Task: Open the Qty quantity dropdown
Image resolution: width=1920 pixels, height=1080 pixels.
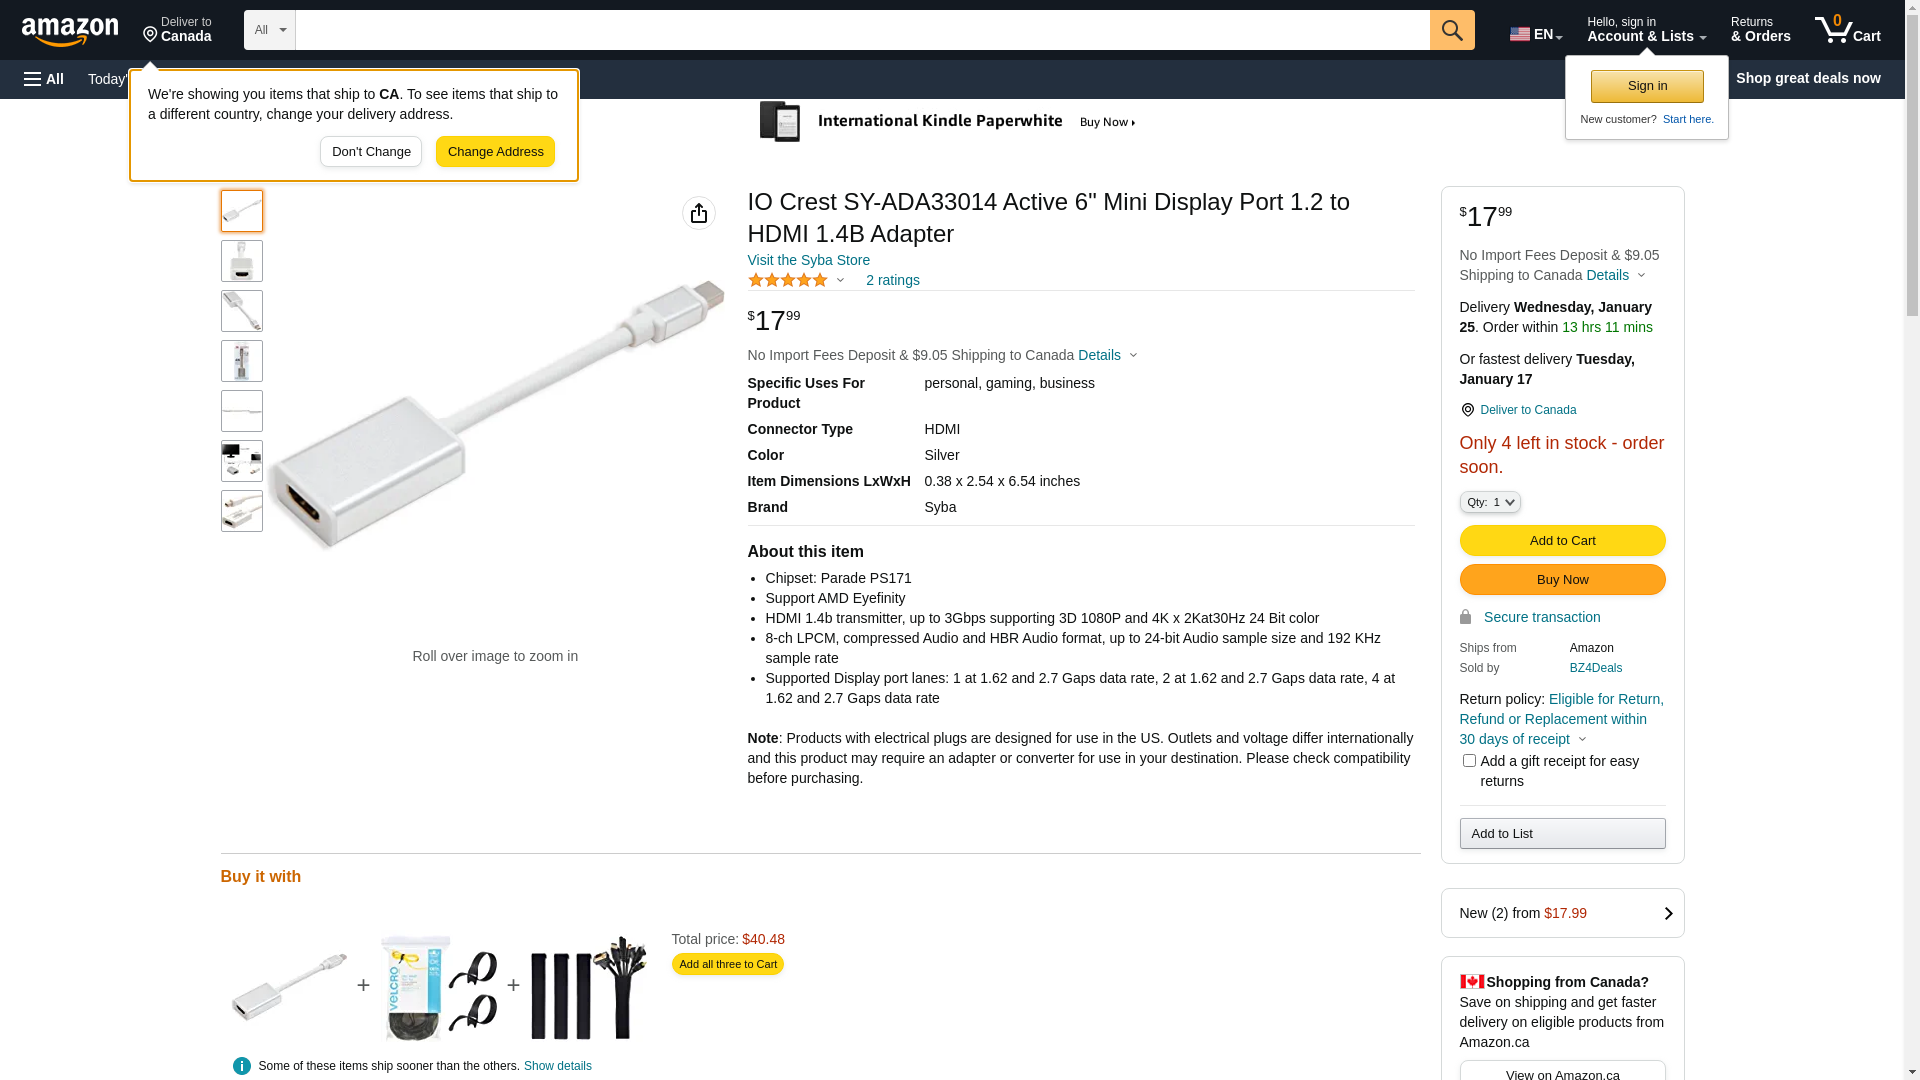Action: pos(1490,502)
